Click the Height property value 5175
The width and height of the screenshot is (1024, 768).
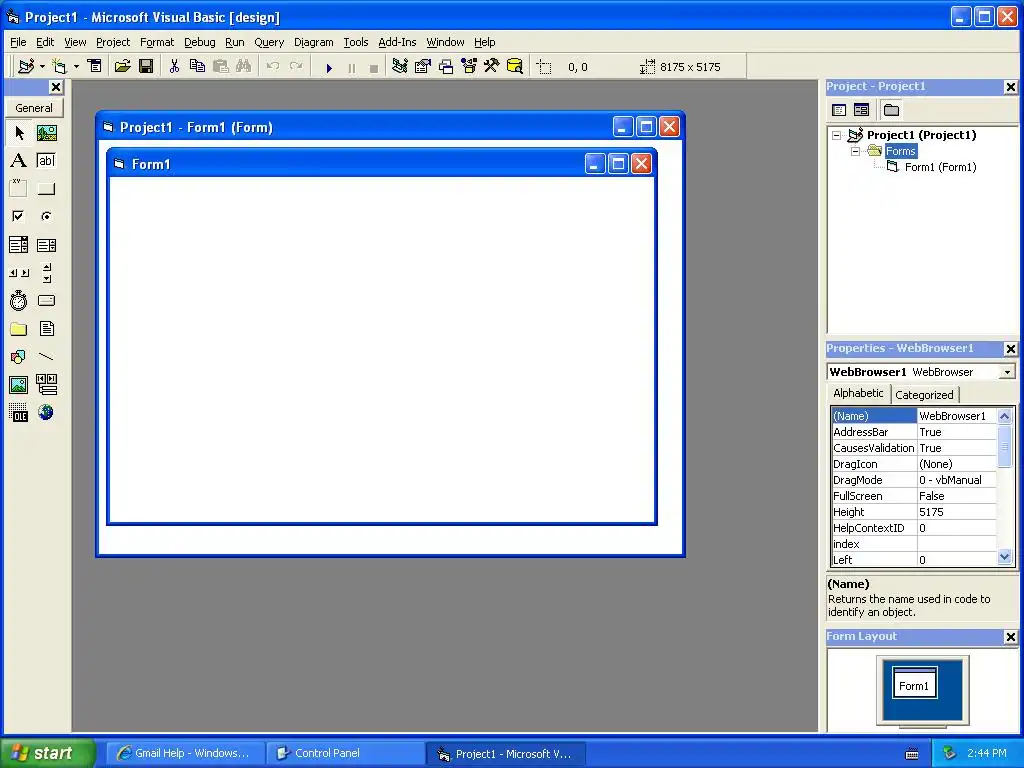pos(957,512)
